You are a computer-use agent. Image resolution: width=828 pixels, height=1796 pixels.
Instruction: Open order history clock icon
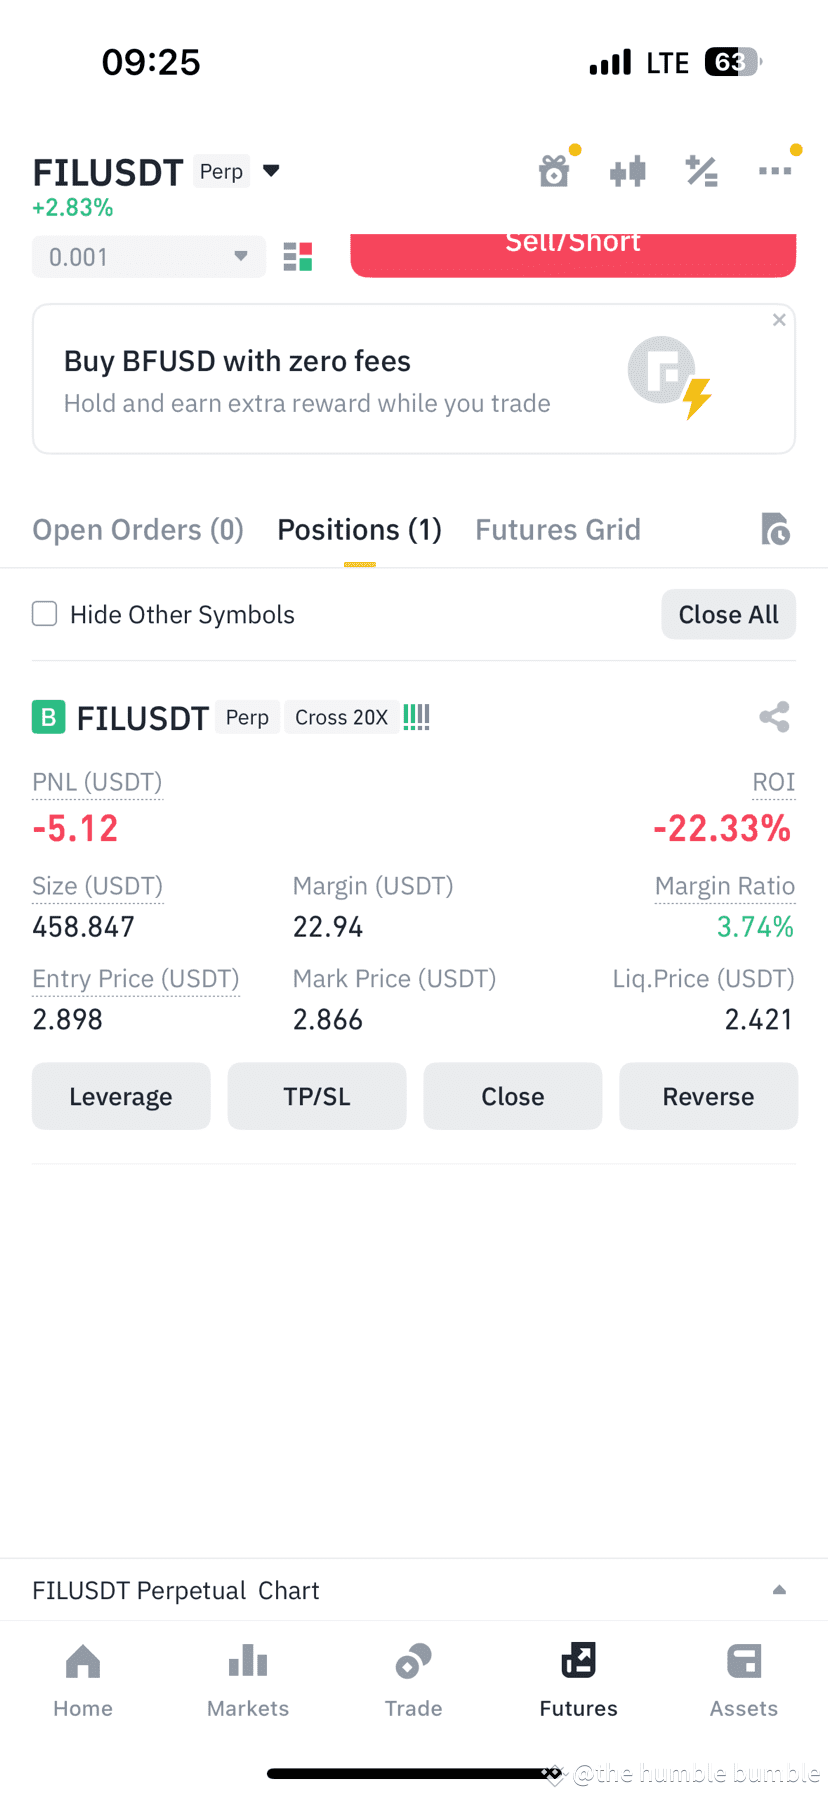(775, 528)
